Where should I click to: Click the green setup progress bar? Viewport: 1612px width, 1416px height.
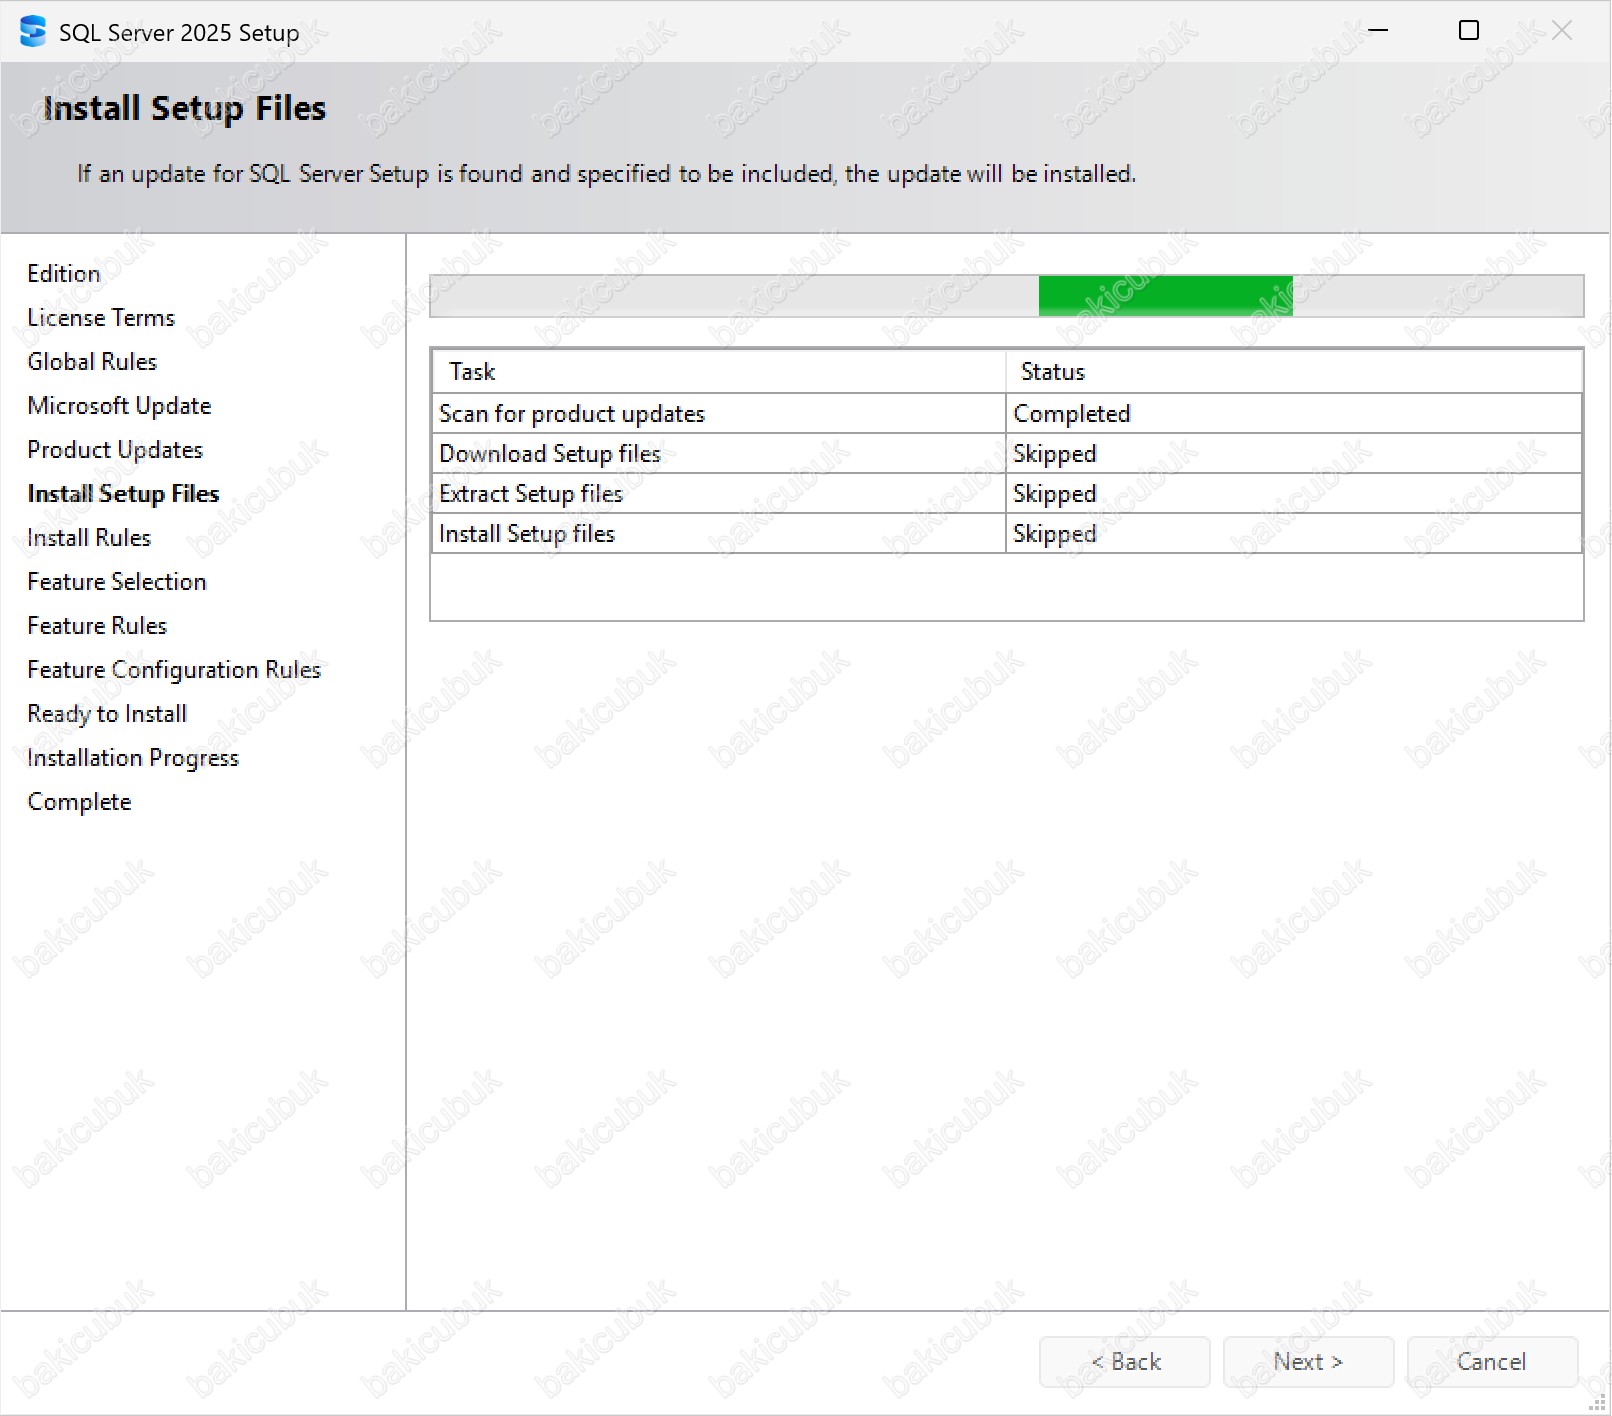(x=1006, y=296)
